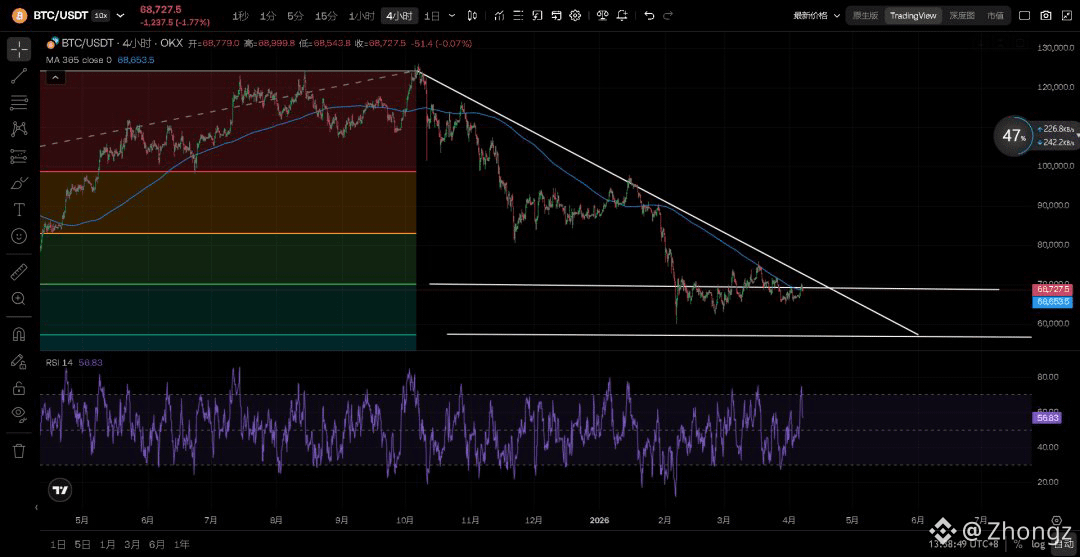The image size is (1080, 557).
Task: Set the date range to 1日
Action: coord(59,544)
